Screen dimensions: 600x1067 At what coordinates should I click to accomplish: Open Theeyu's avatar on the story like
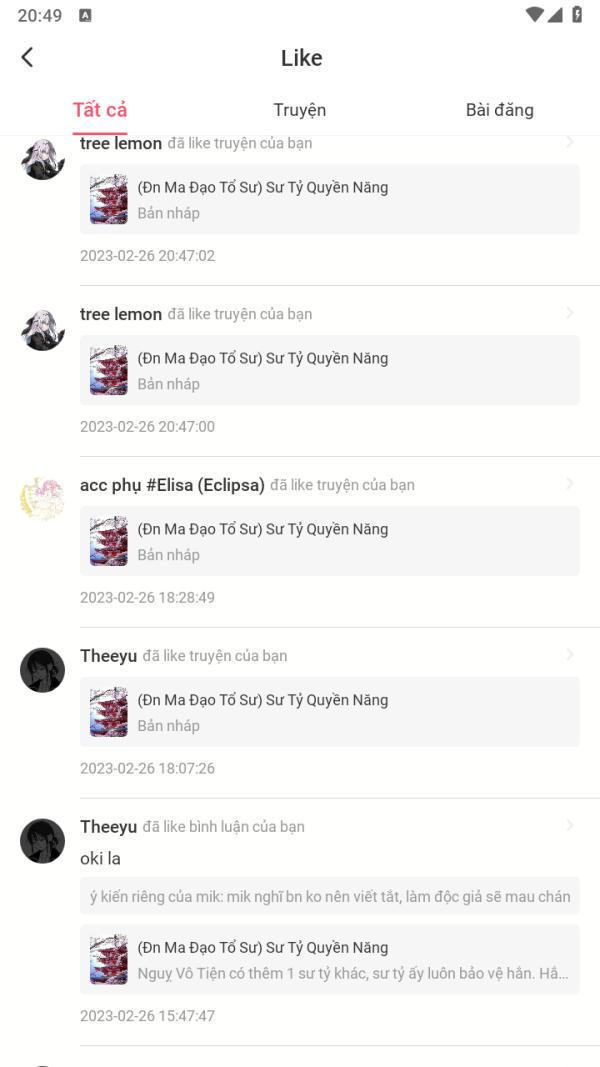click(x=42, y=670)
